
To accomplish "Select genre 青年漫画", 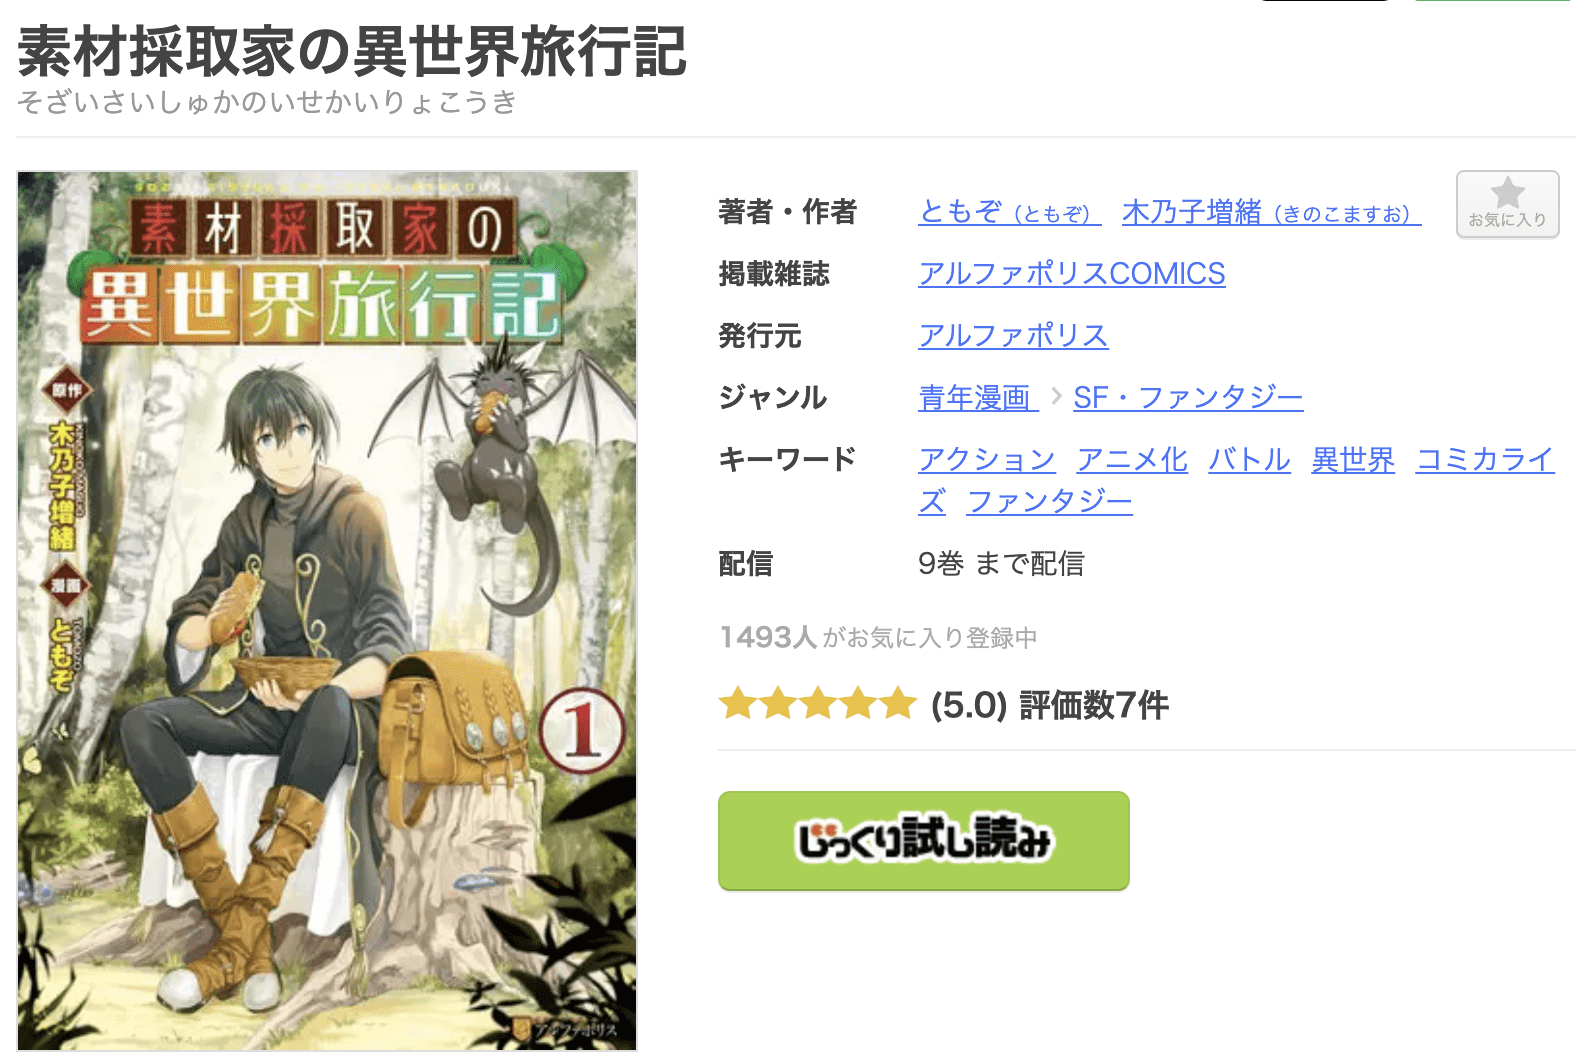I will tap(978, 398).
